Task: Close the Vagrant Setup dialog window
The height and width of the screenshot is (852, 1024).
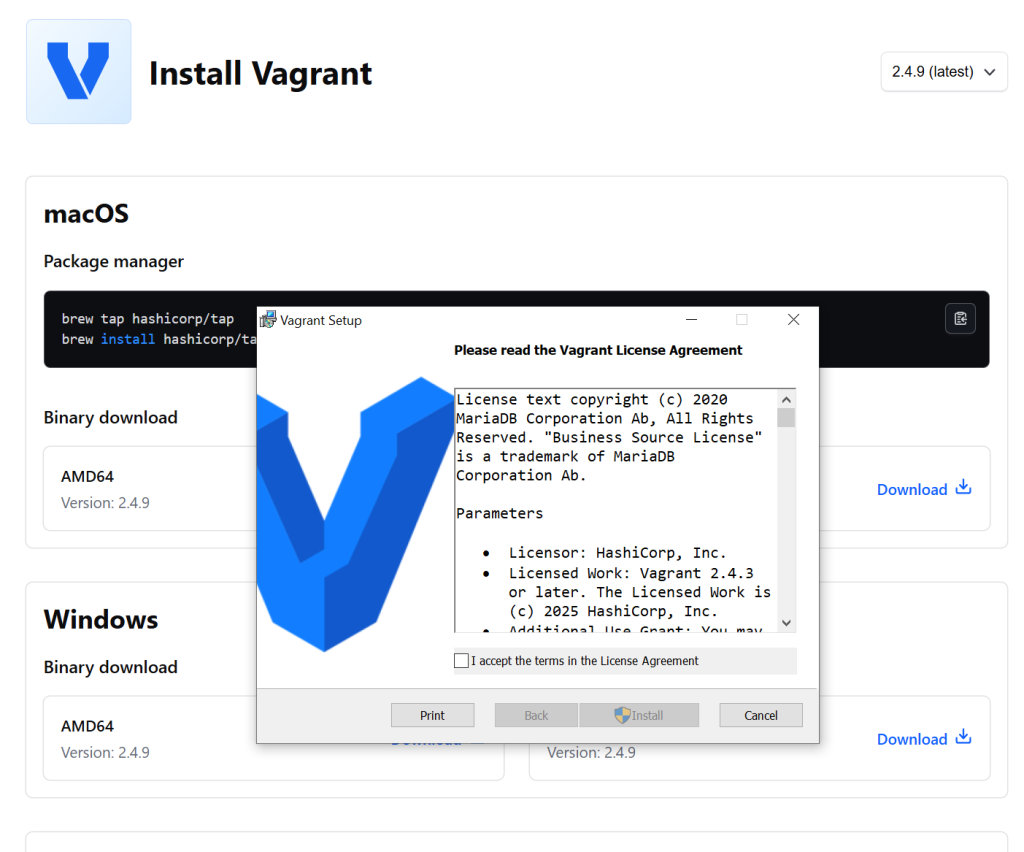Action: 793,320
